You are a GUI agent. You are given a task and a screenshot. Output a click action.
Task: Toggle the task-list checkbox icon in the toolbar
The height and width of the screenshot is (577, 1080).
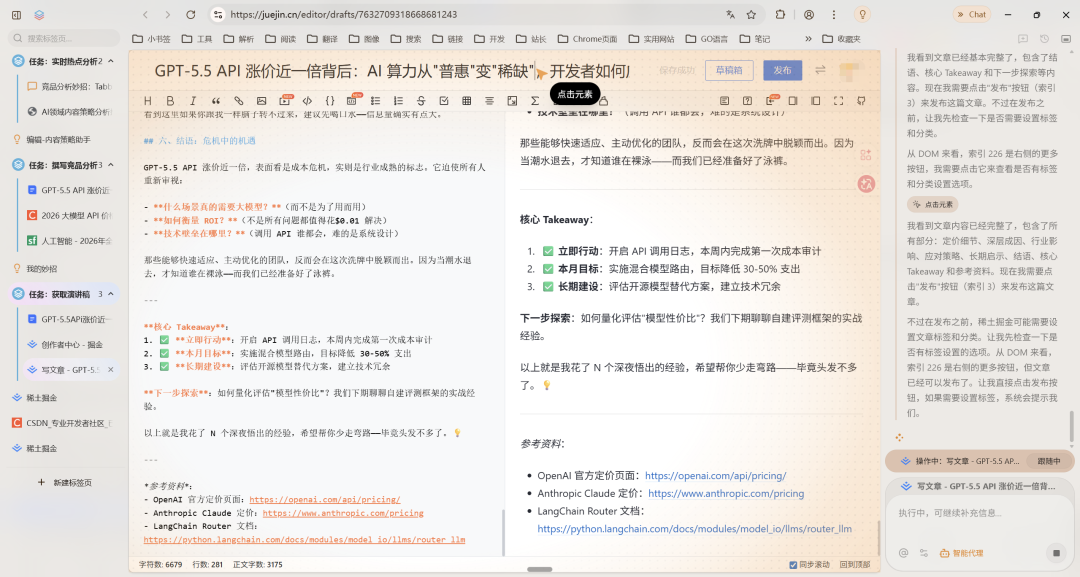tap(445, 100)
